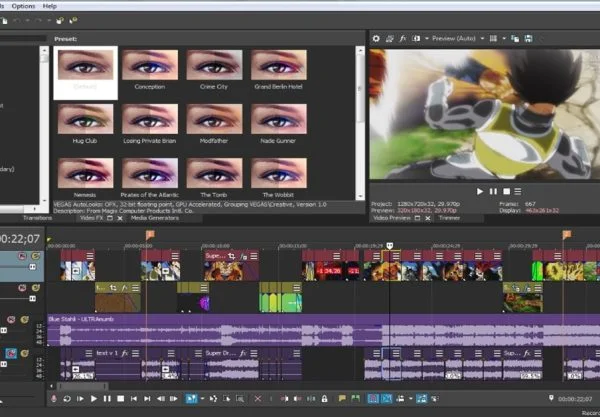
Task: Insert Region with green icon
Action: pos(355,399)
